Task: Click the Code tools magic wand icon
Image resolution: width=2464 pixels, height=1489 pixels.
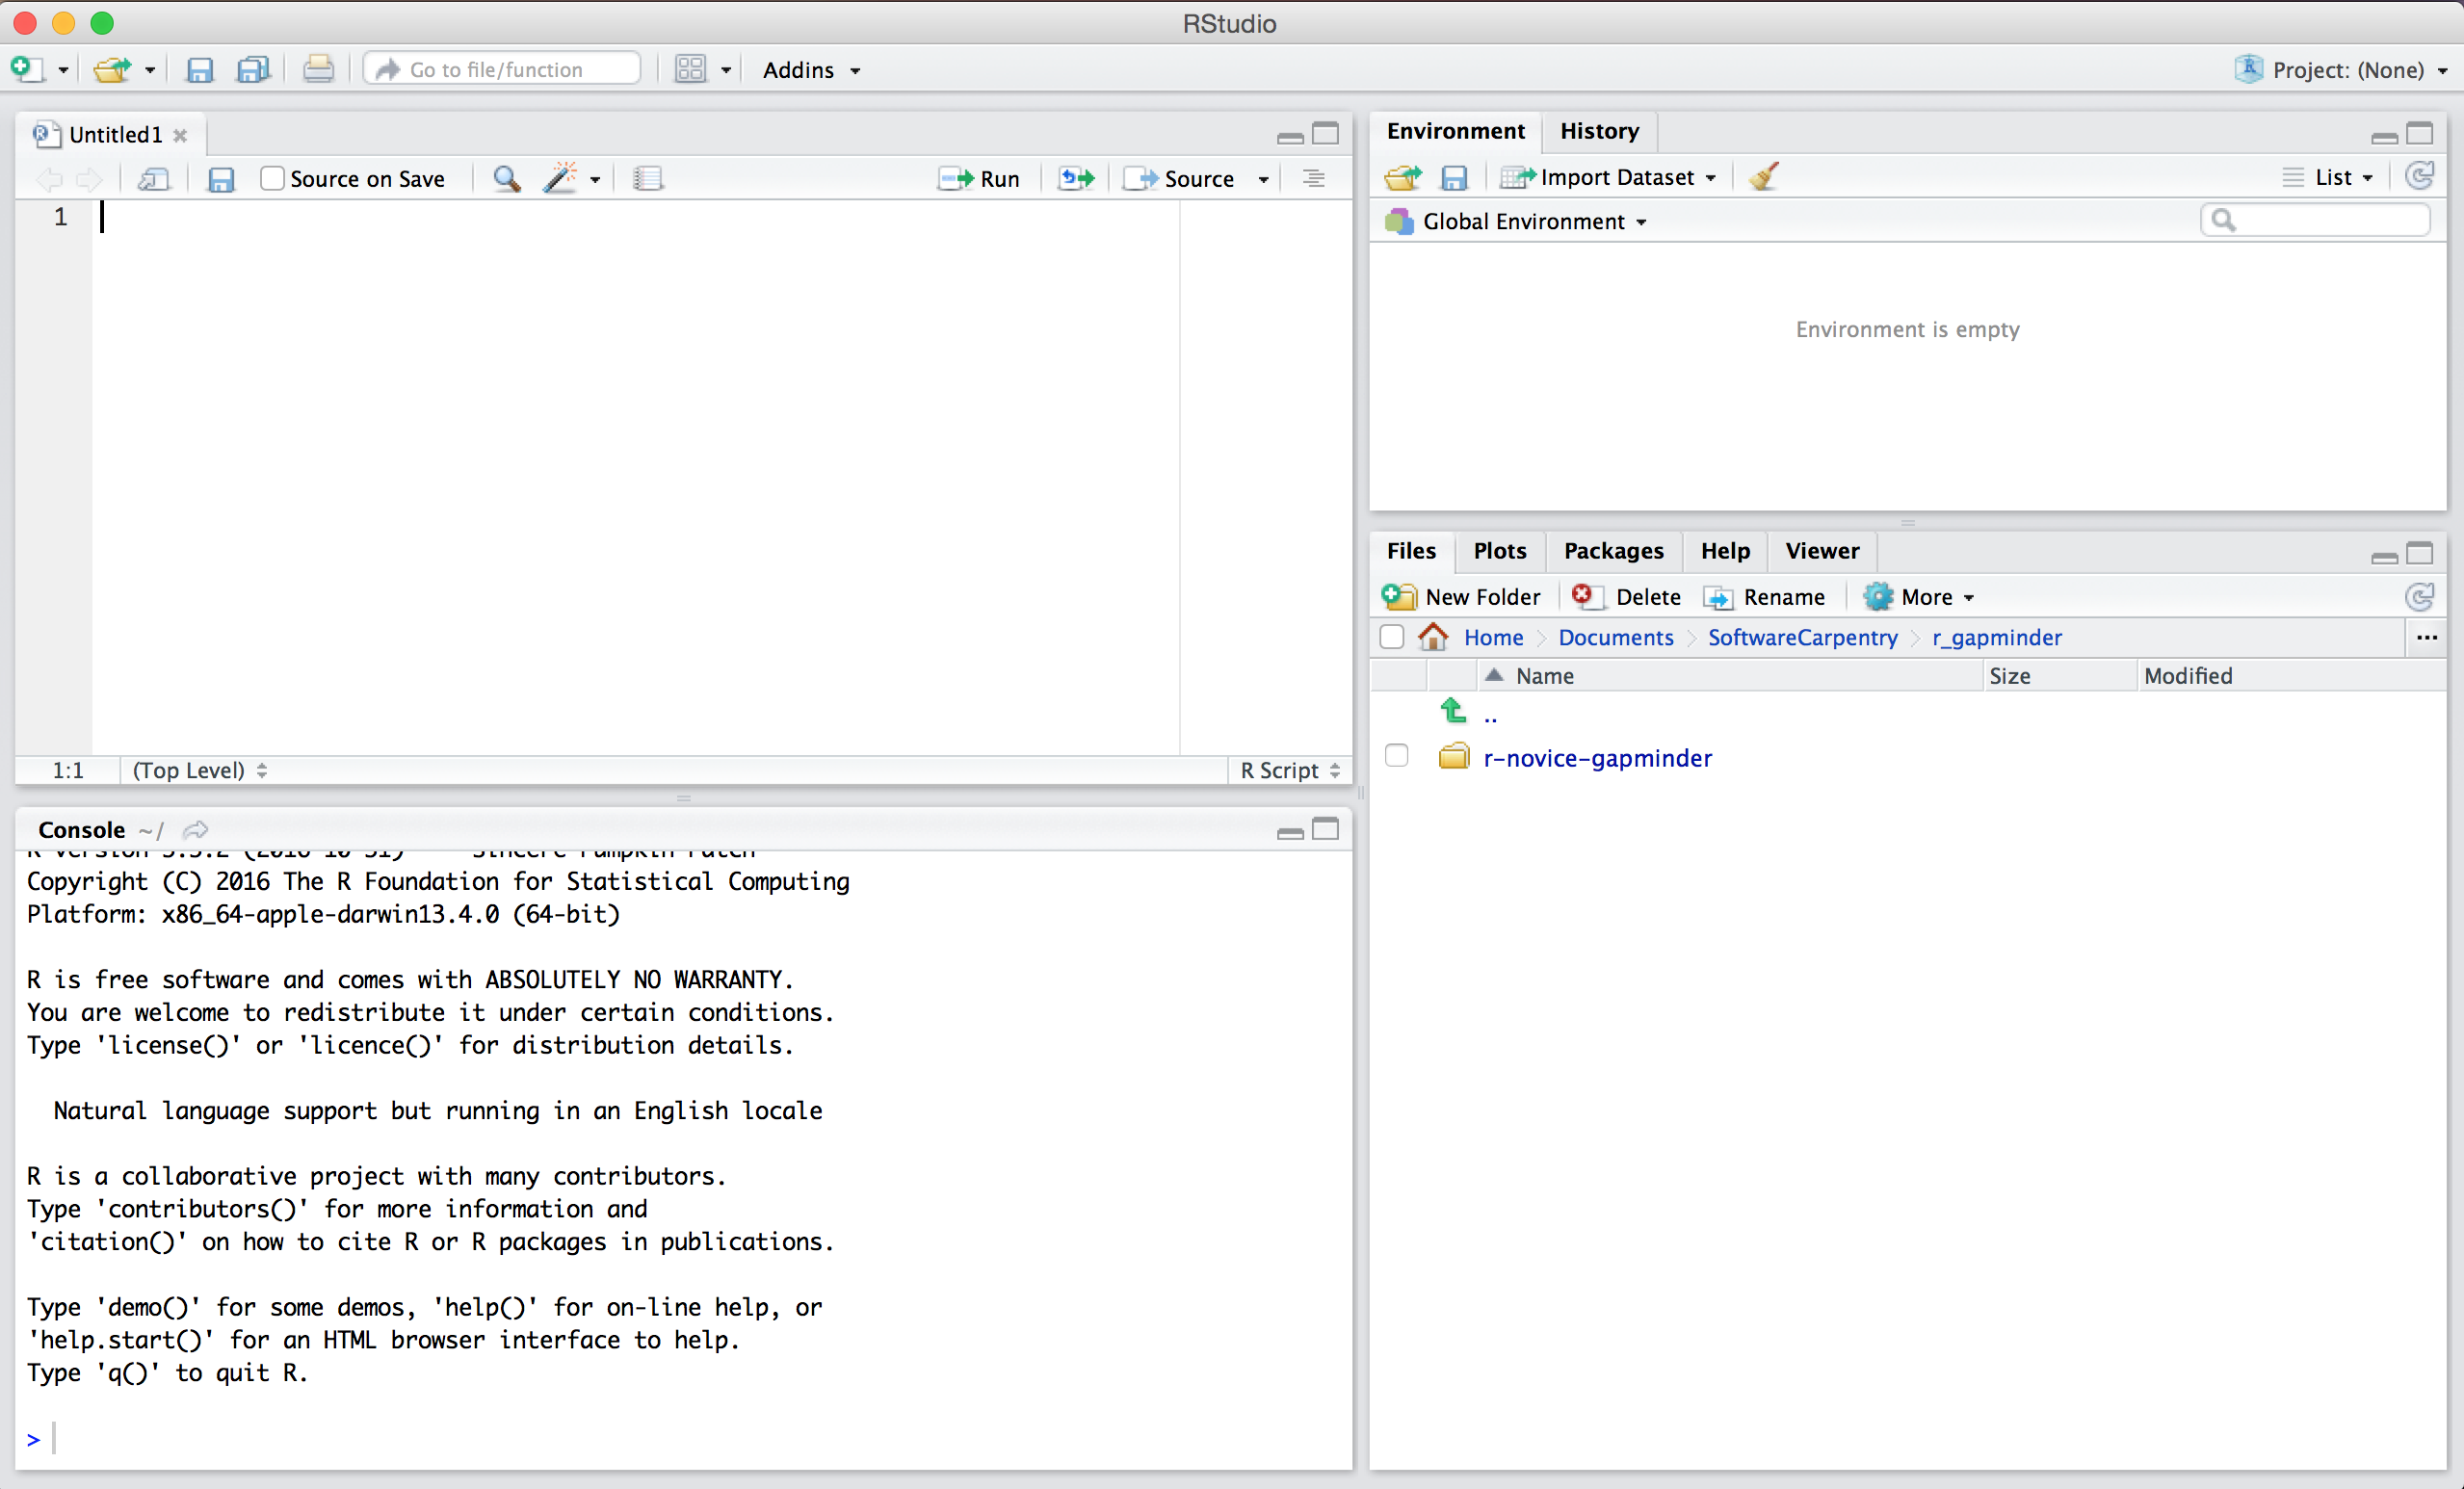Action: [x=560, y=176]
